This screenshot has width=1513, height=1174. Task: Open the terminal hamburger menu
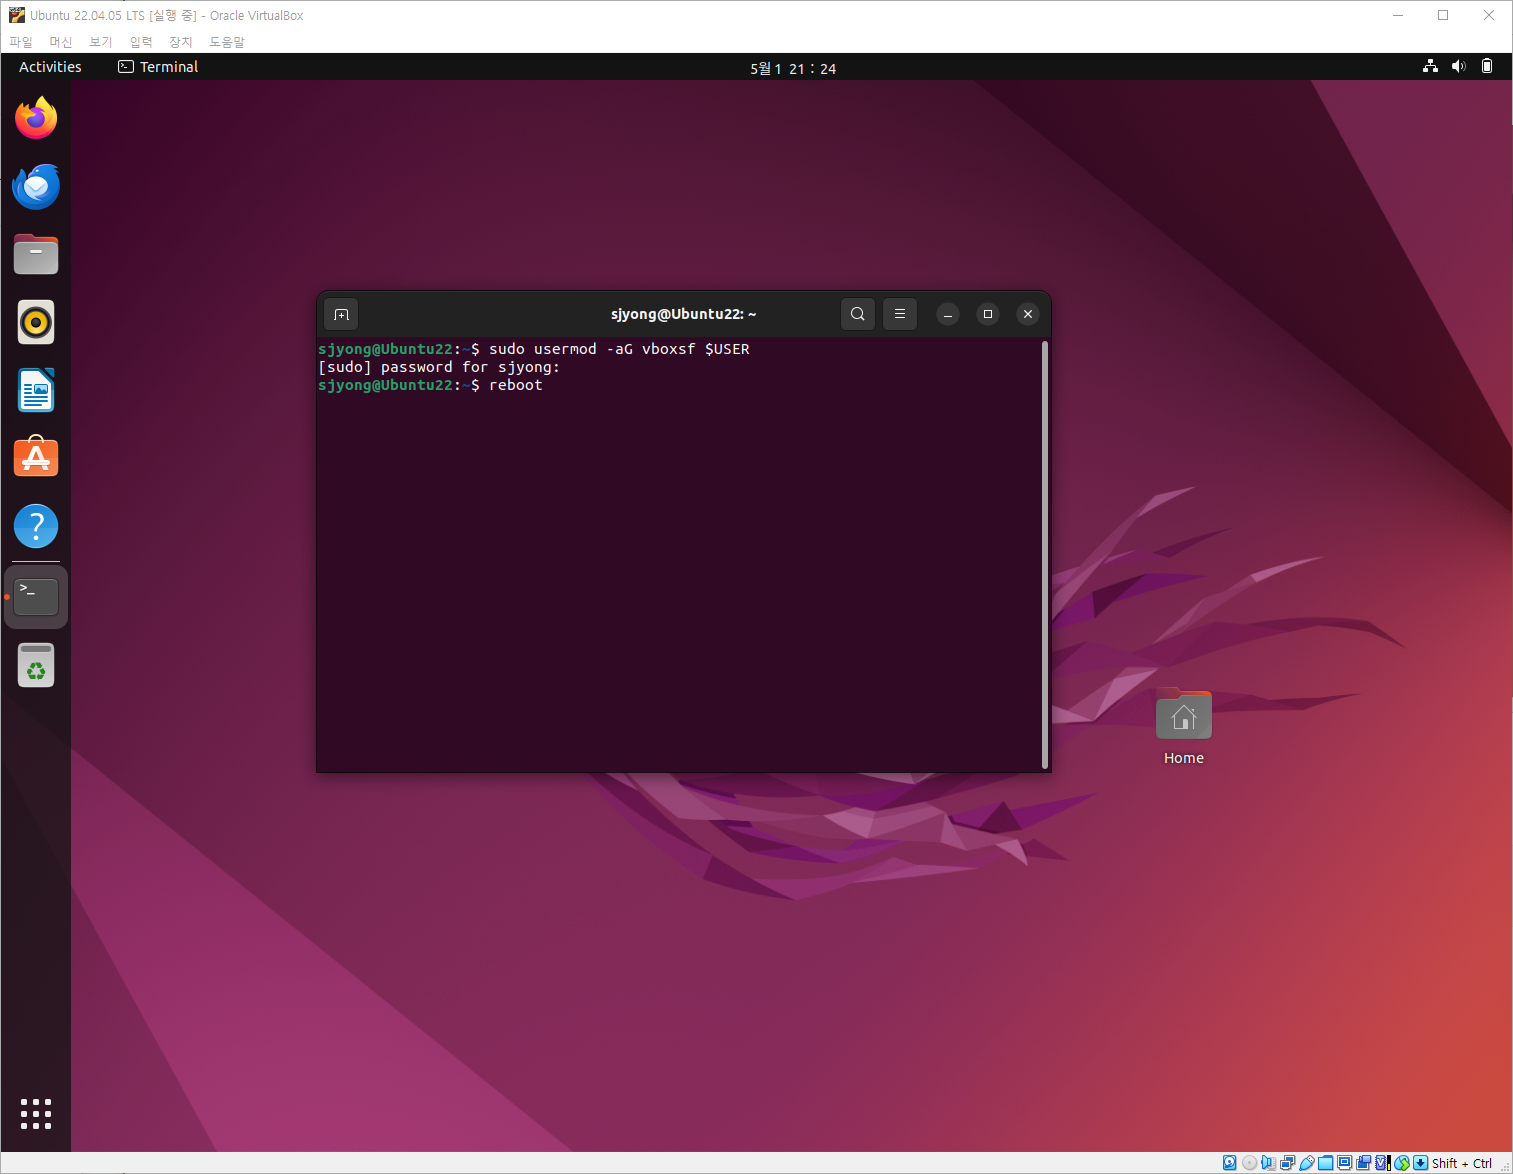pyautogui.click(x=900, y=314)
